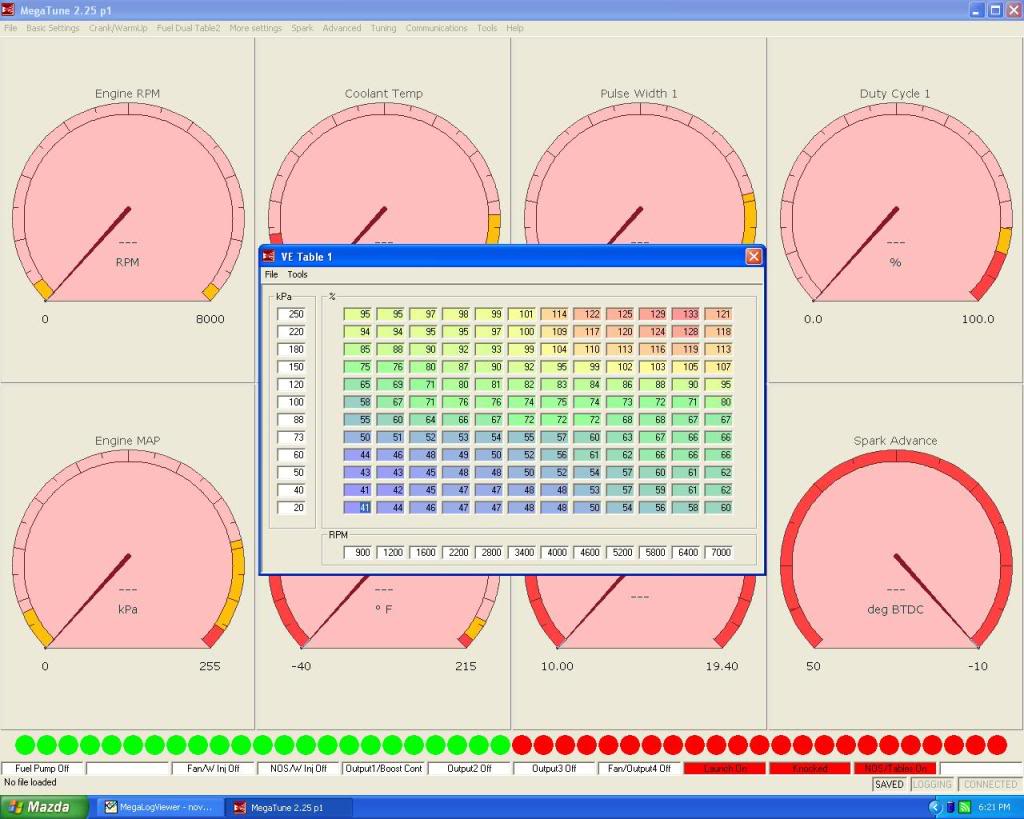Select the highlighted VE cell 41 at 20 kPa
Screen dimensions: 1024x819
pyautogui.click(x=358, y=507)
